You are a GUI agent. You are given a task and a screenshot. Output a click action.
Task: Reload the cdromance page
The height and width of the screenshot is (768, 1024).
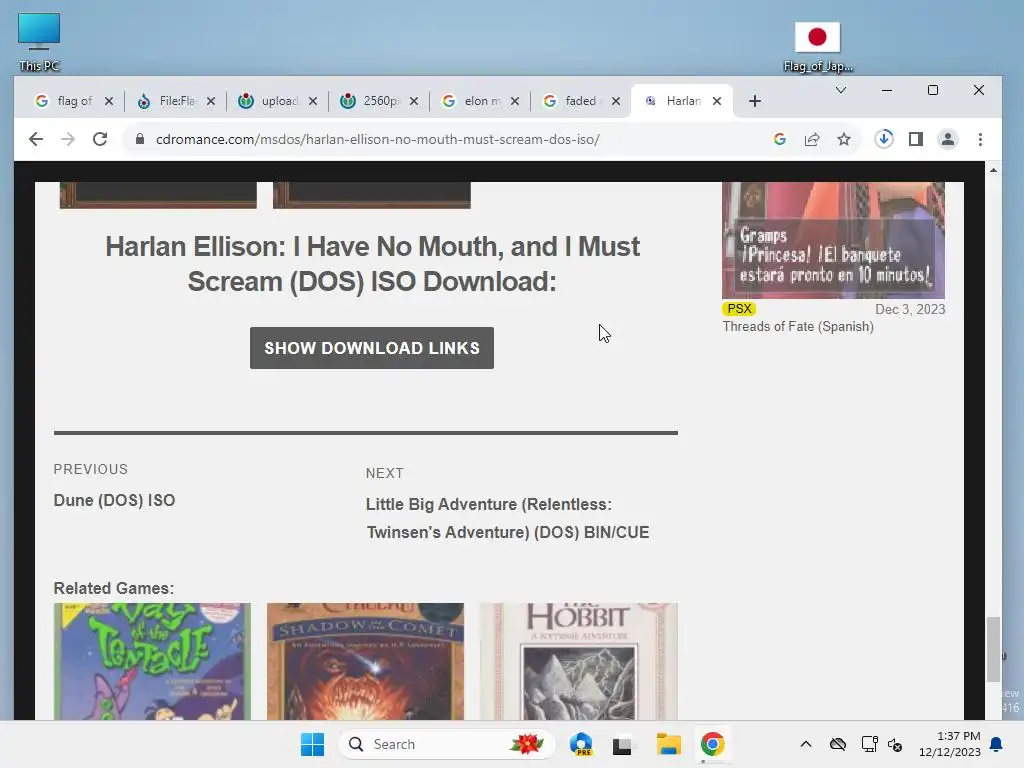click(x=100, y=139)
